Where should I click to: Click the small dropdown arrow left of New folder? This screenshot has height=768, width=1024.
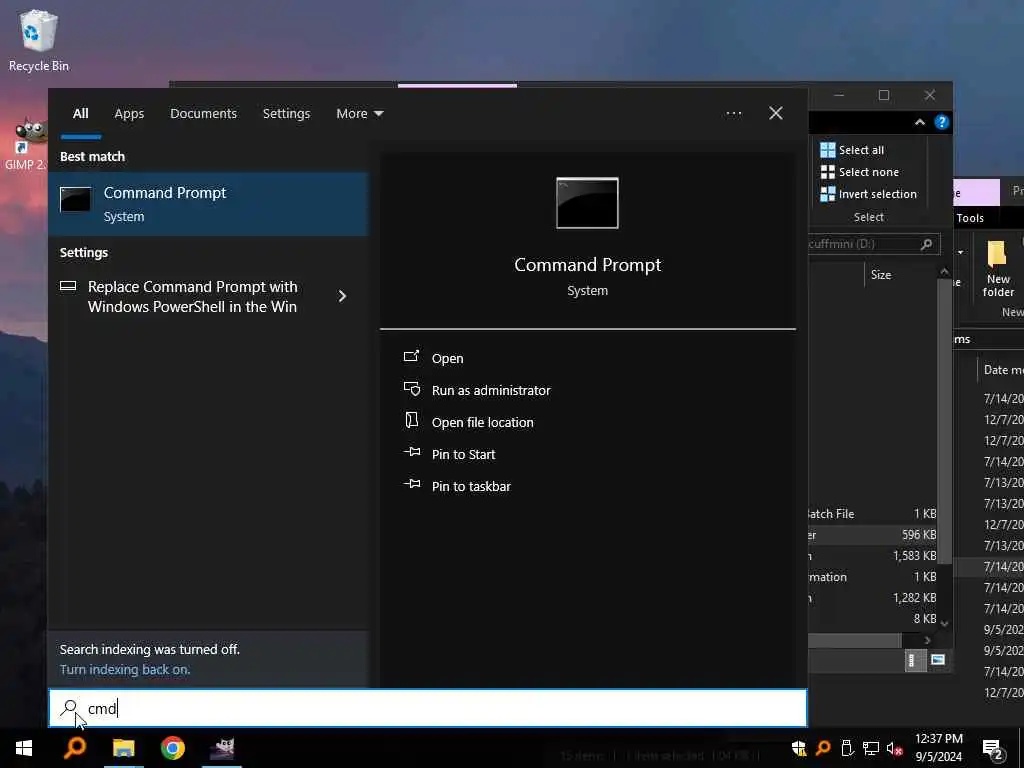(x=960, y=252)
